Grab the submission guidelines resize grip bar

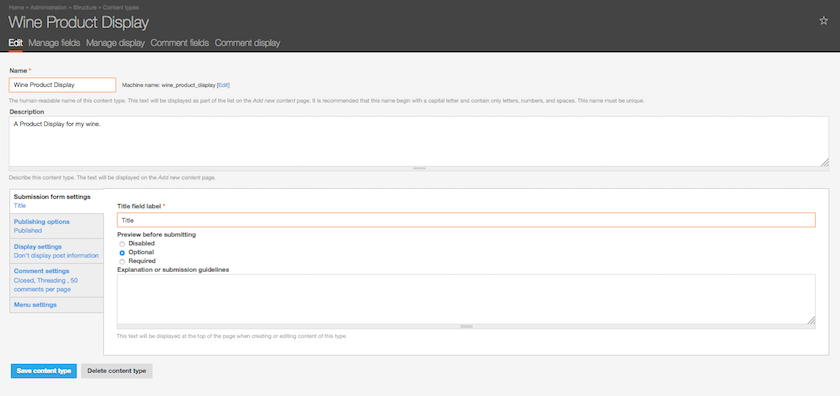[x=466, y=326]
